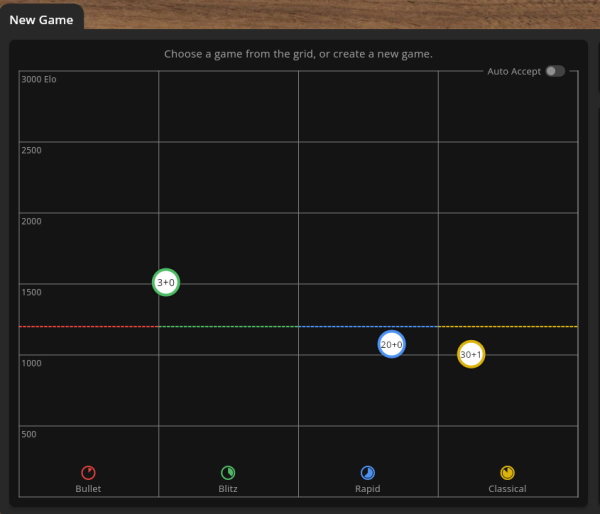Click the 1000 rating axis label
The width and height of the screenshot is (600, 514).
coord(31,363)
